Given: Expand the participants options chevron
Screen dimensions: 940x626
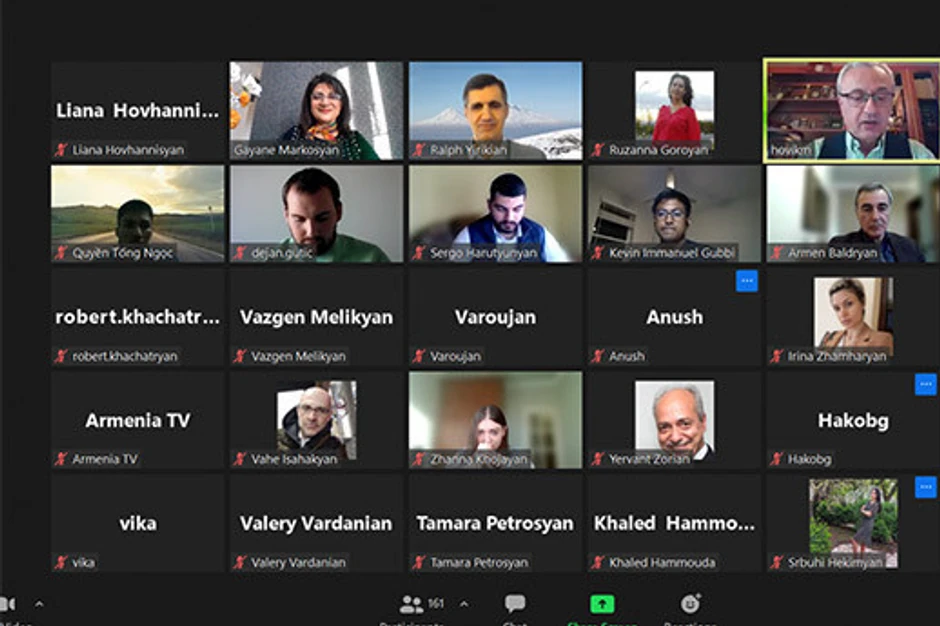Looking at the screenshot, I should 464,604.
